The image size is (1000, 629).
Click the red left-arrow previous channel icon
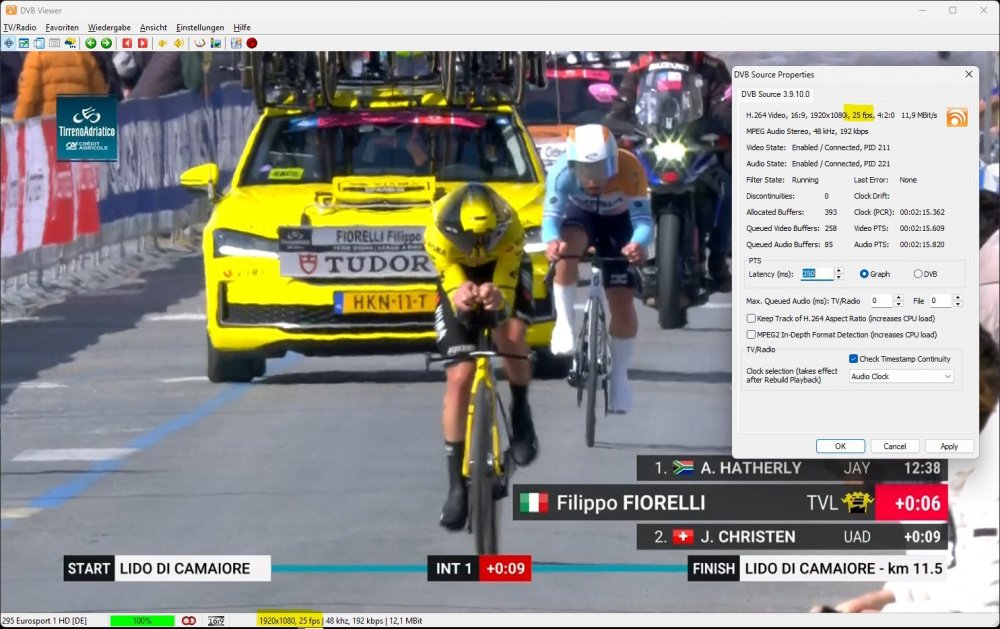pos(127,43)
